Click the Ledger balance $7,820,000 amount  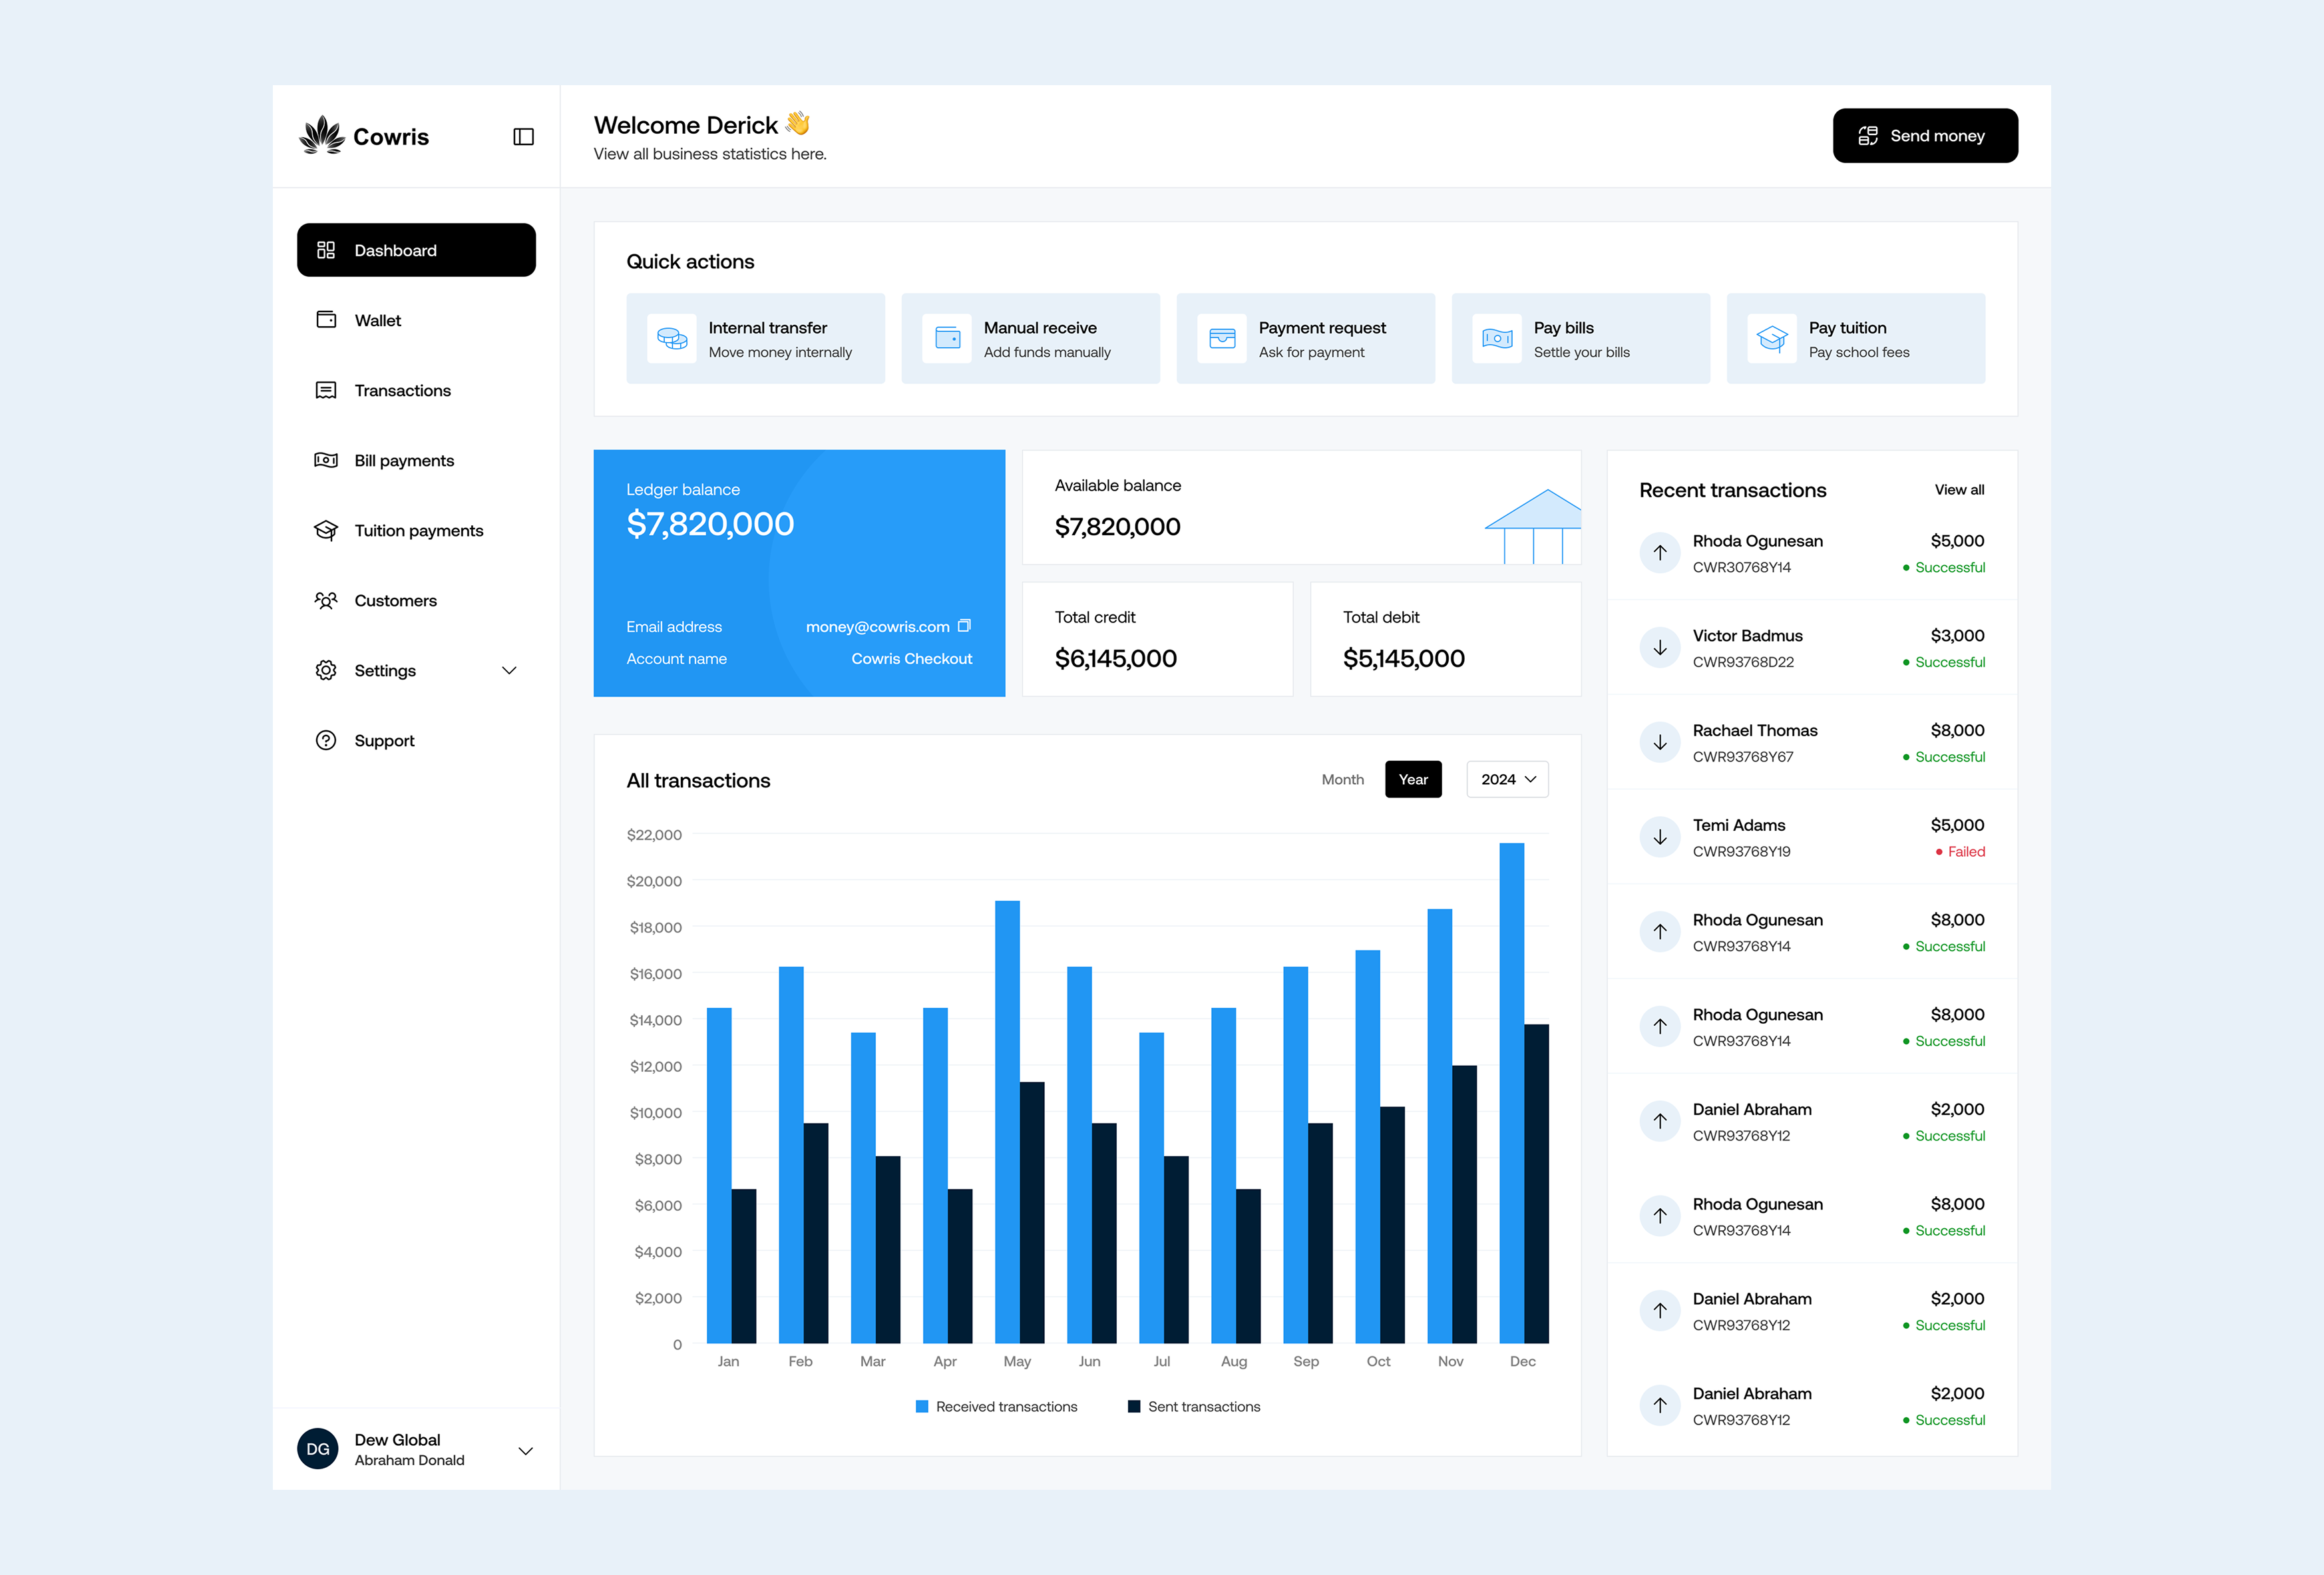(710, 524)
